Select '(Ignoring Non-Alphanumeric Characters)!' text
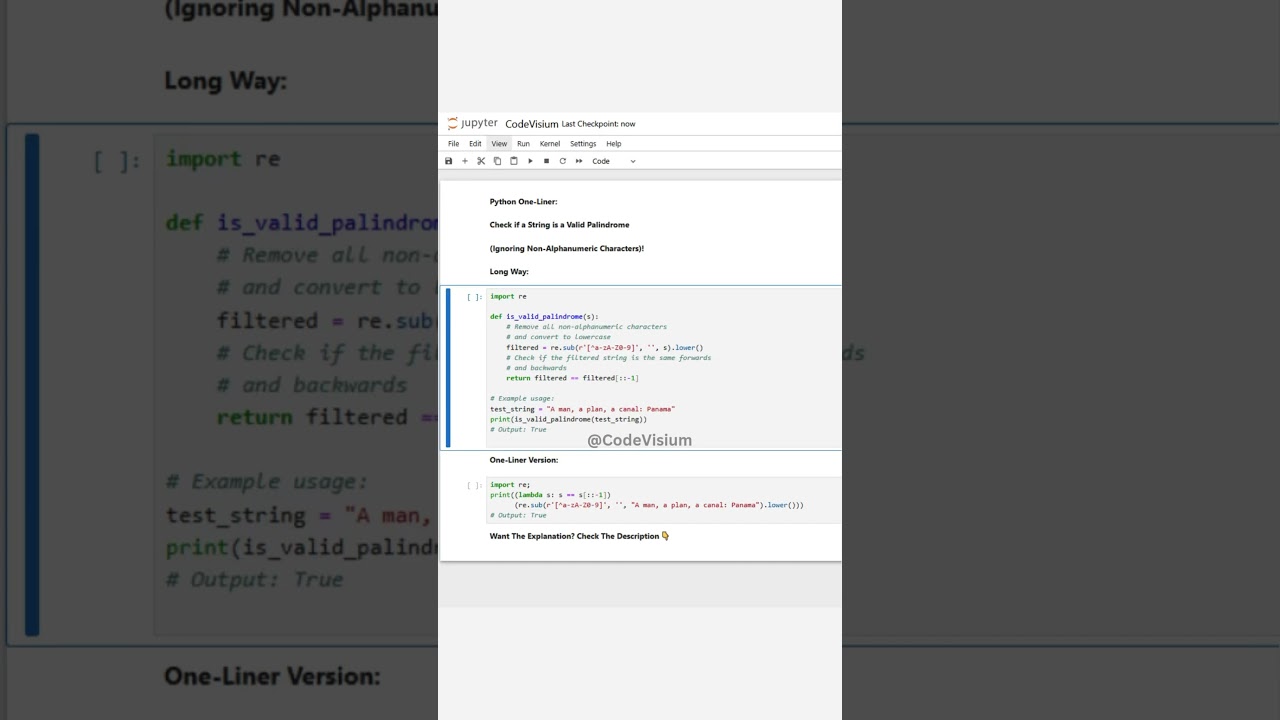 (x=566, y=248)
